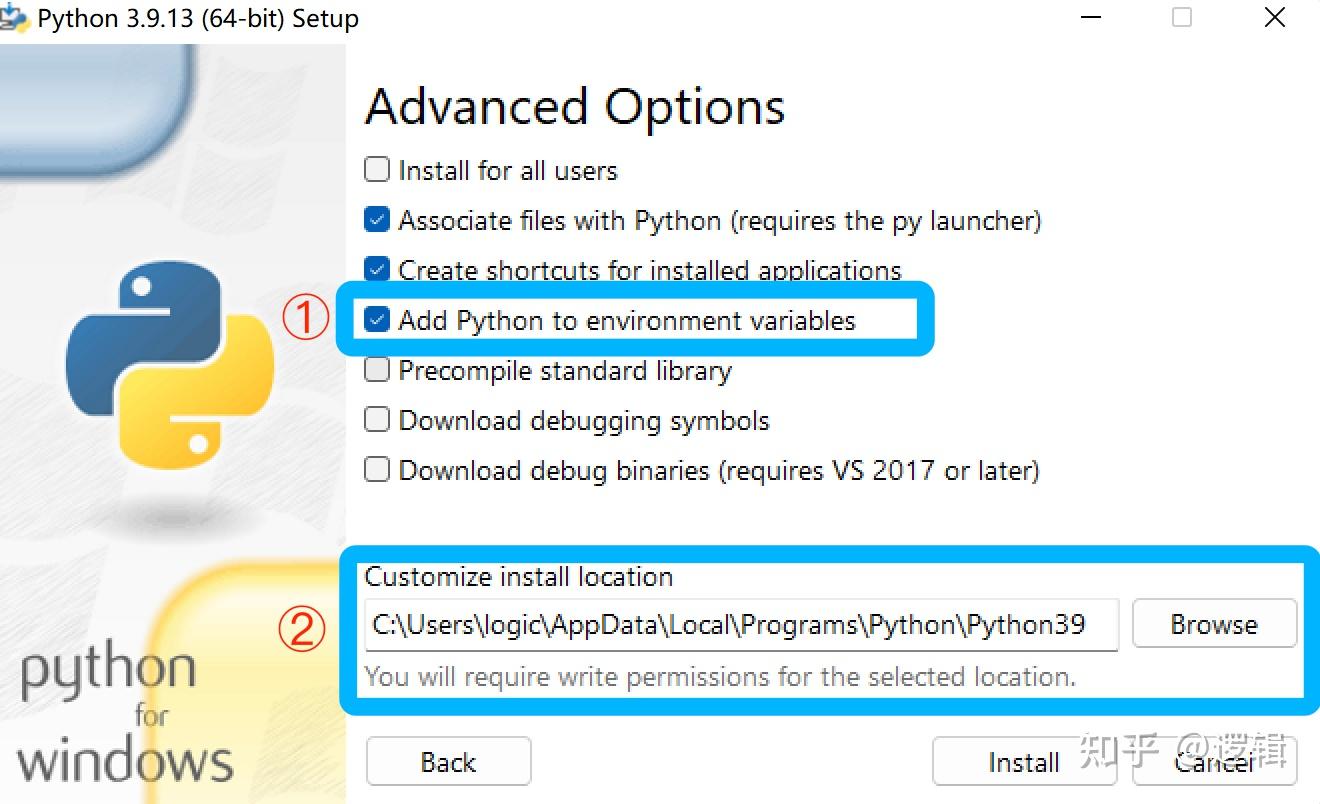Close the Python Setup window

1275,18
